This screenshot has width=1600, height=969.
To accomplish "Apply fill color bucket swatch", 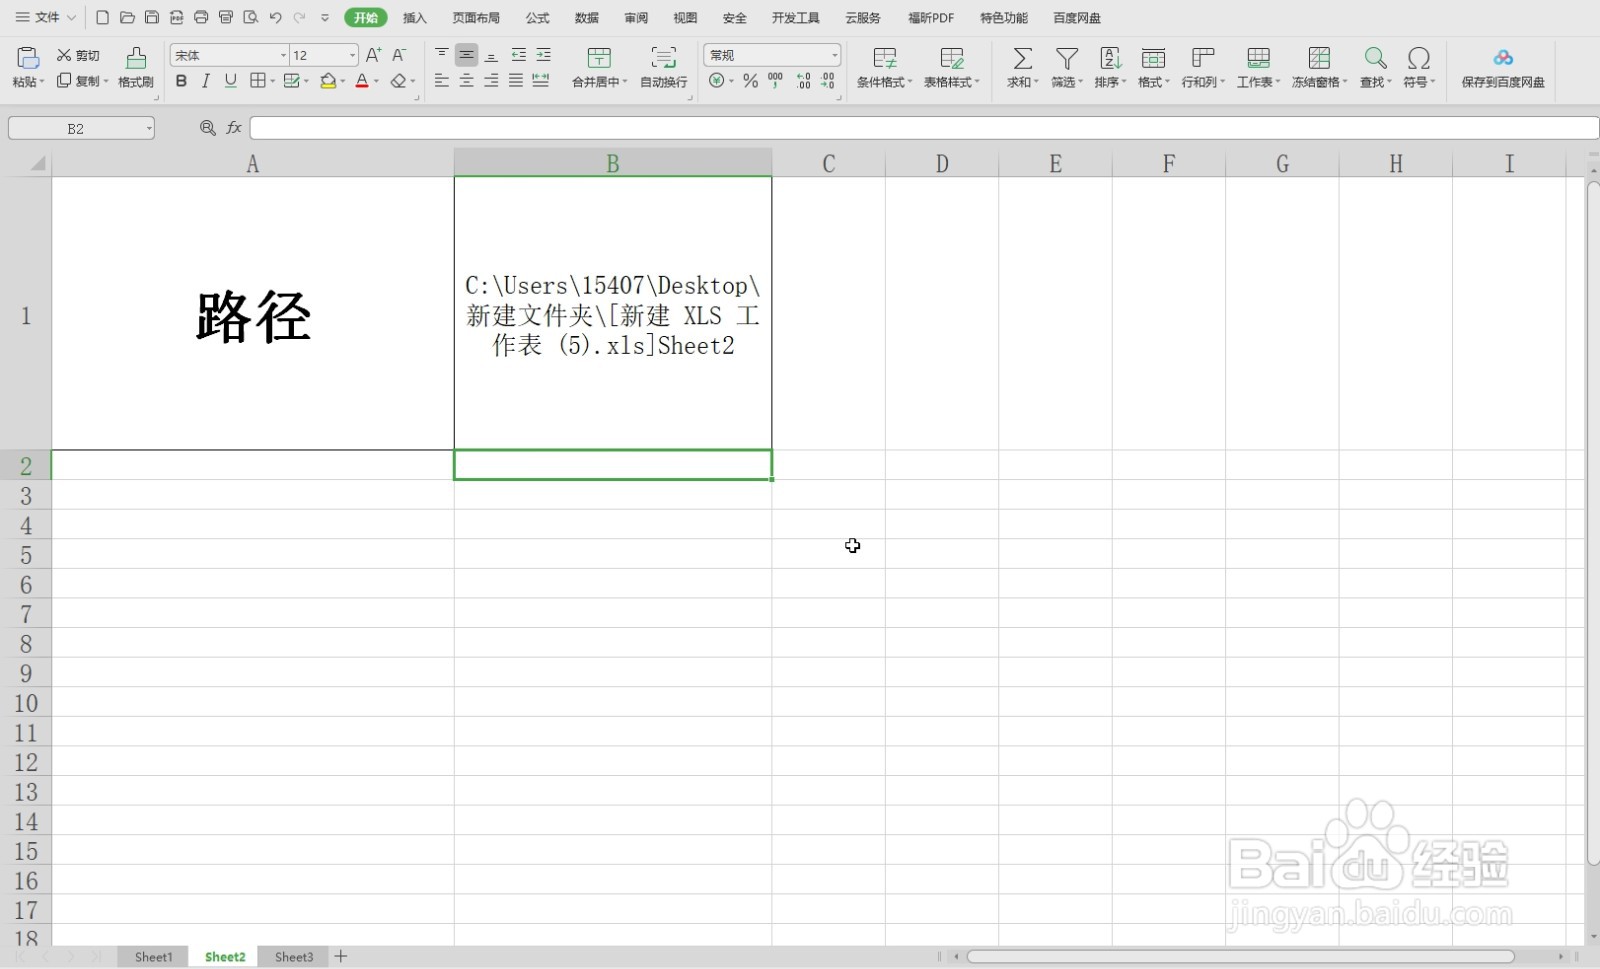I will pyautogui.click(x=328, y=81).
